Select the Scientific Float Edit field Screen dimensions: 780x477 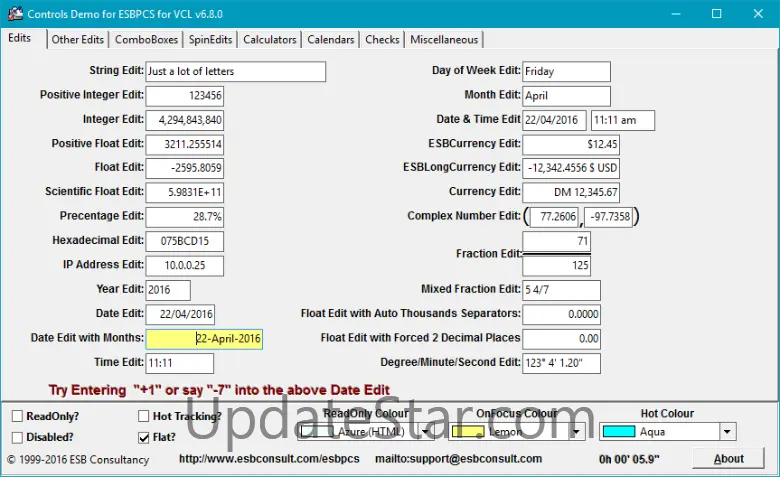(x=185, y=192)
